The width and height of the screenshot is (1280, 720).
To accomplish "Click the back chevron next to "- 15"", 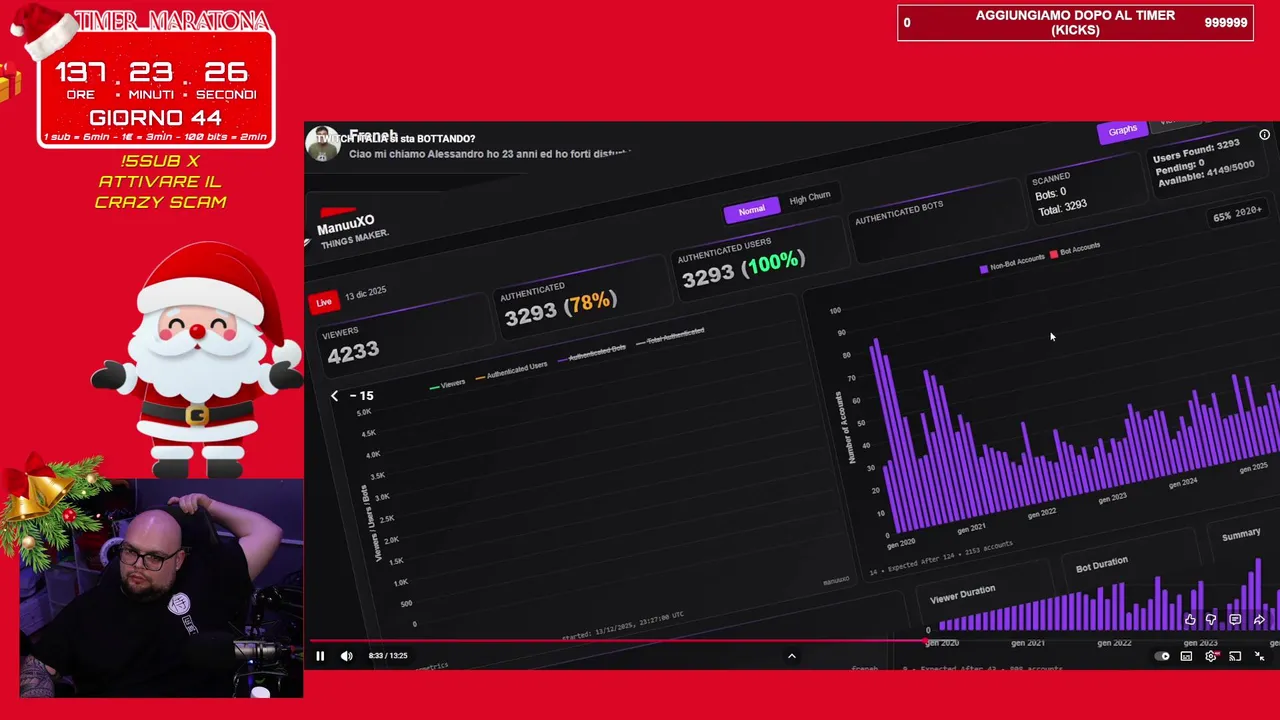I will click(x=335, y=396).
